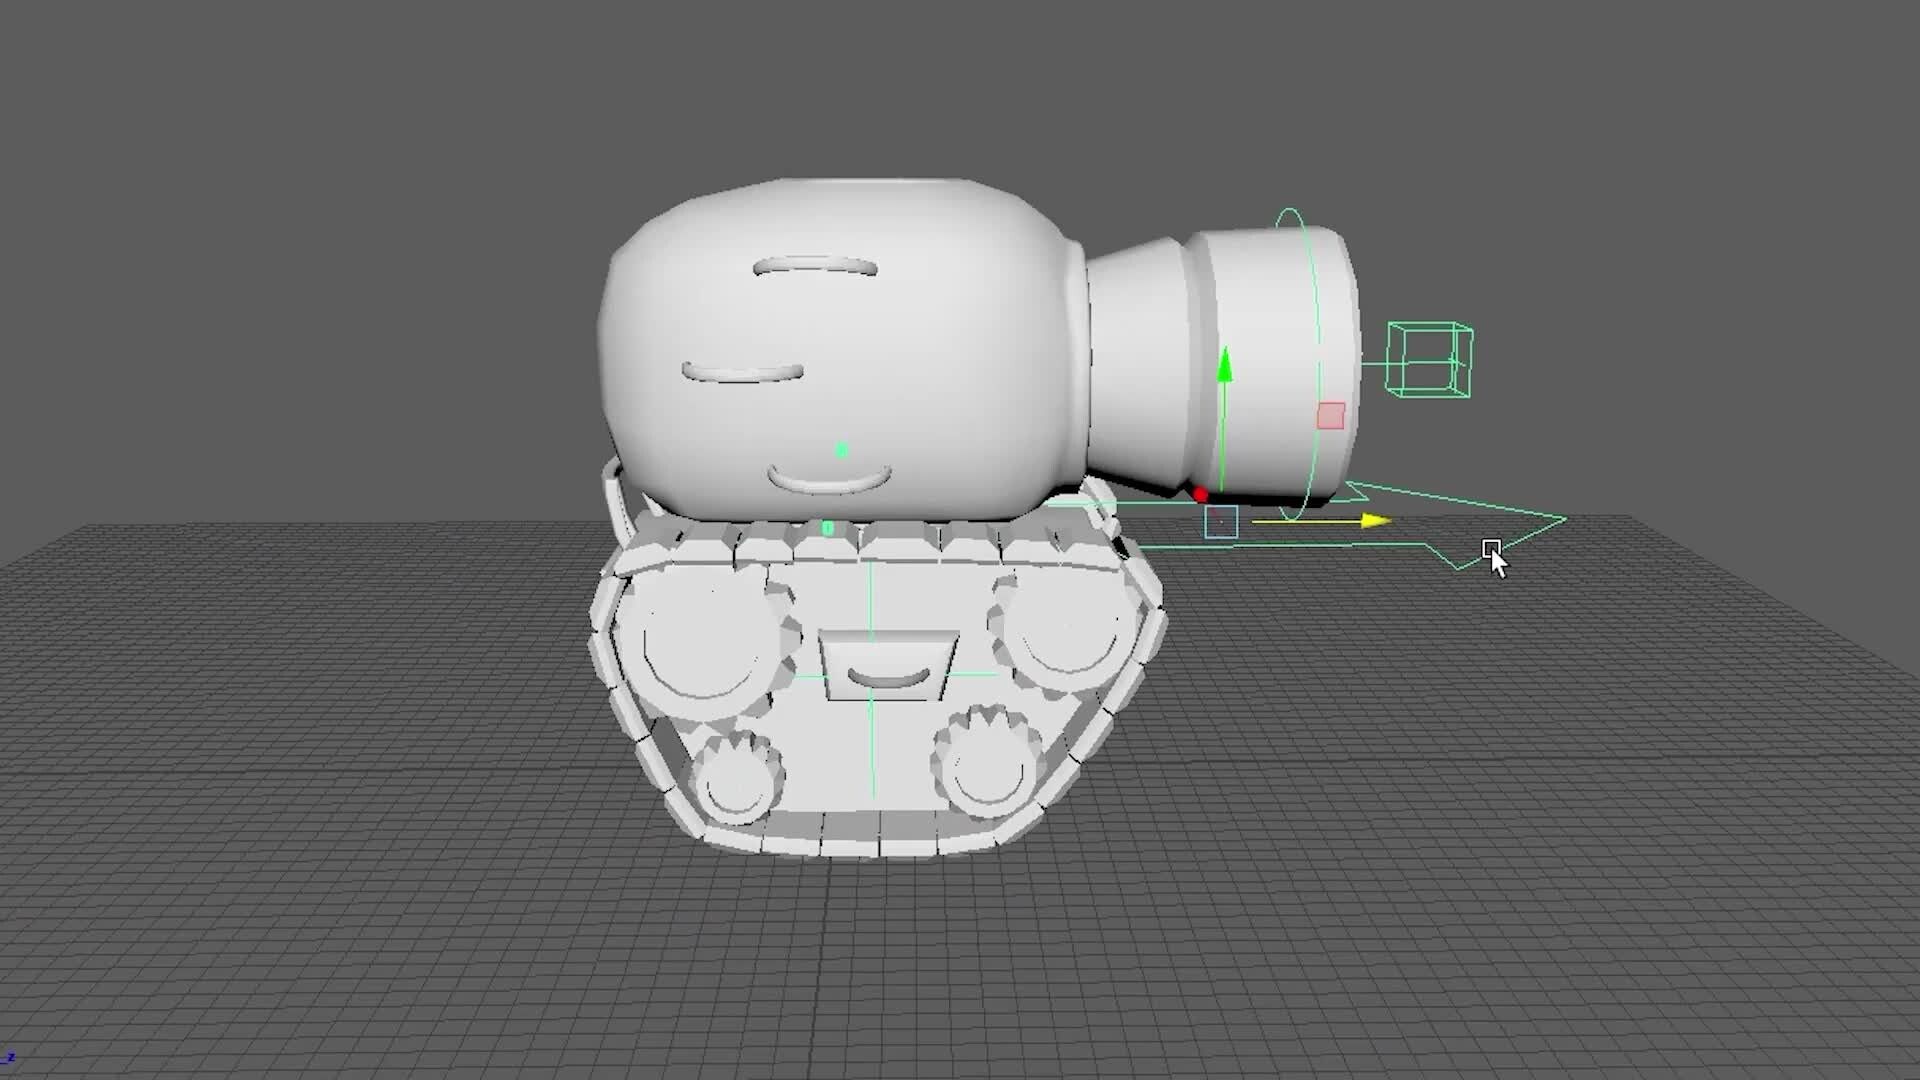The height and width of the screenshot is (1080, 1920).
Task: Click the empty grid floor to deselect
Action: coord(400,950)
